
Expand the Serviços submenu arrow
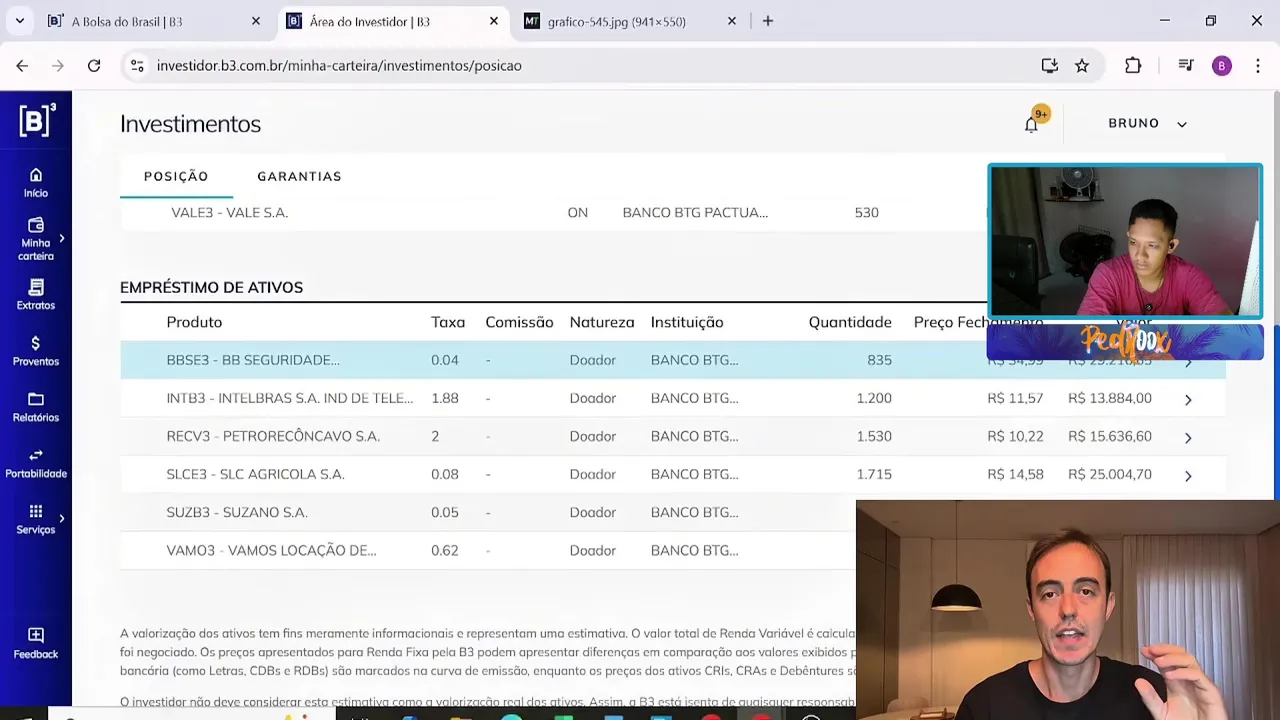62,518
